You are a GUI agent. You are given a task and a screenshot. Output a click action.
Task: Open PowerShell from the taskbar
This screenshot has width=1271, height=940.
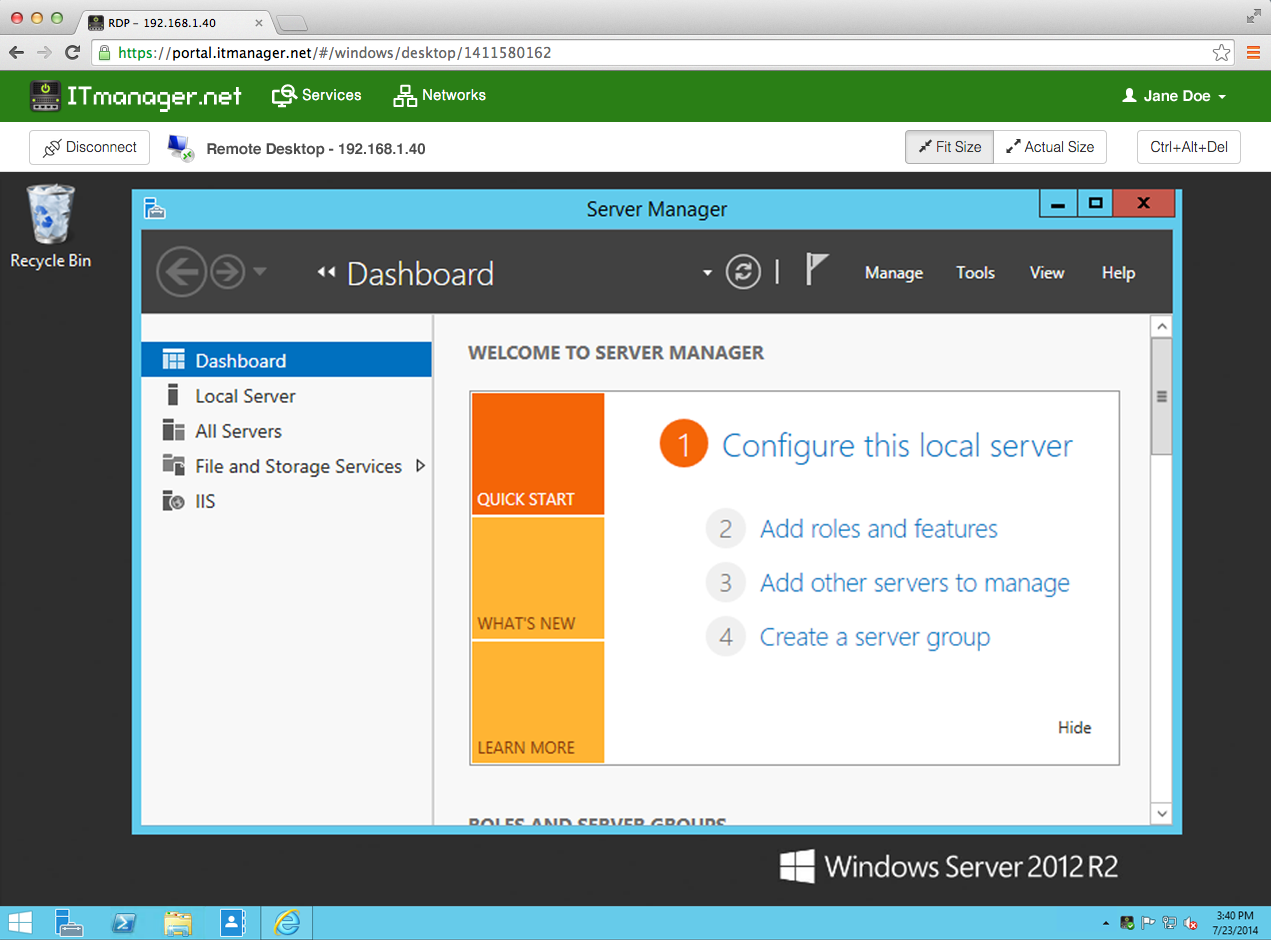[x=124, y=922]
